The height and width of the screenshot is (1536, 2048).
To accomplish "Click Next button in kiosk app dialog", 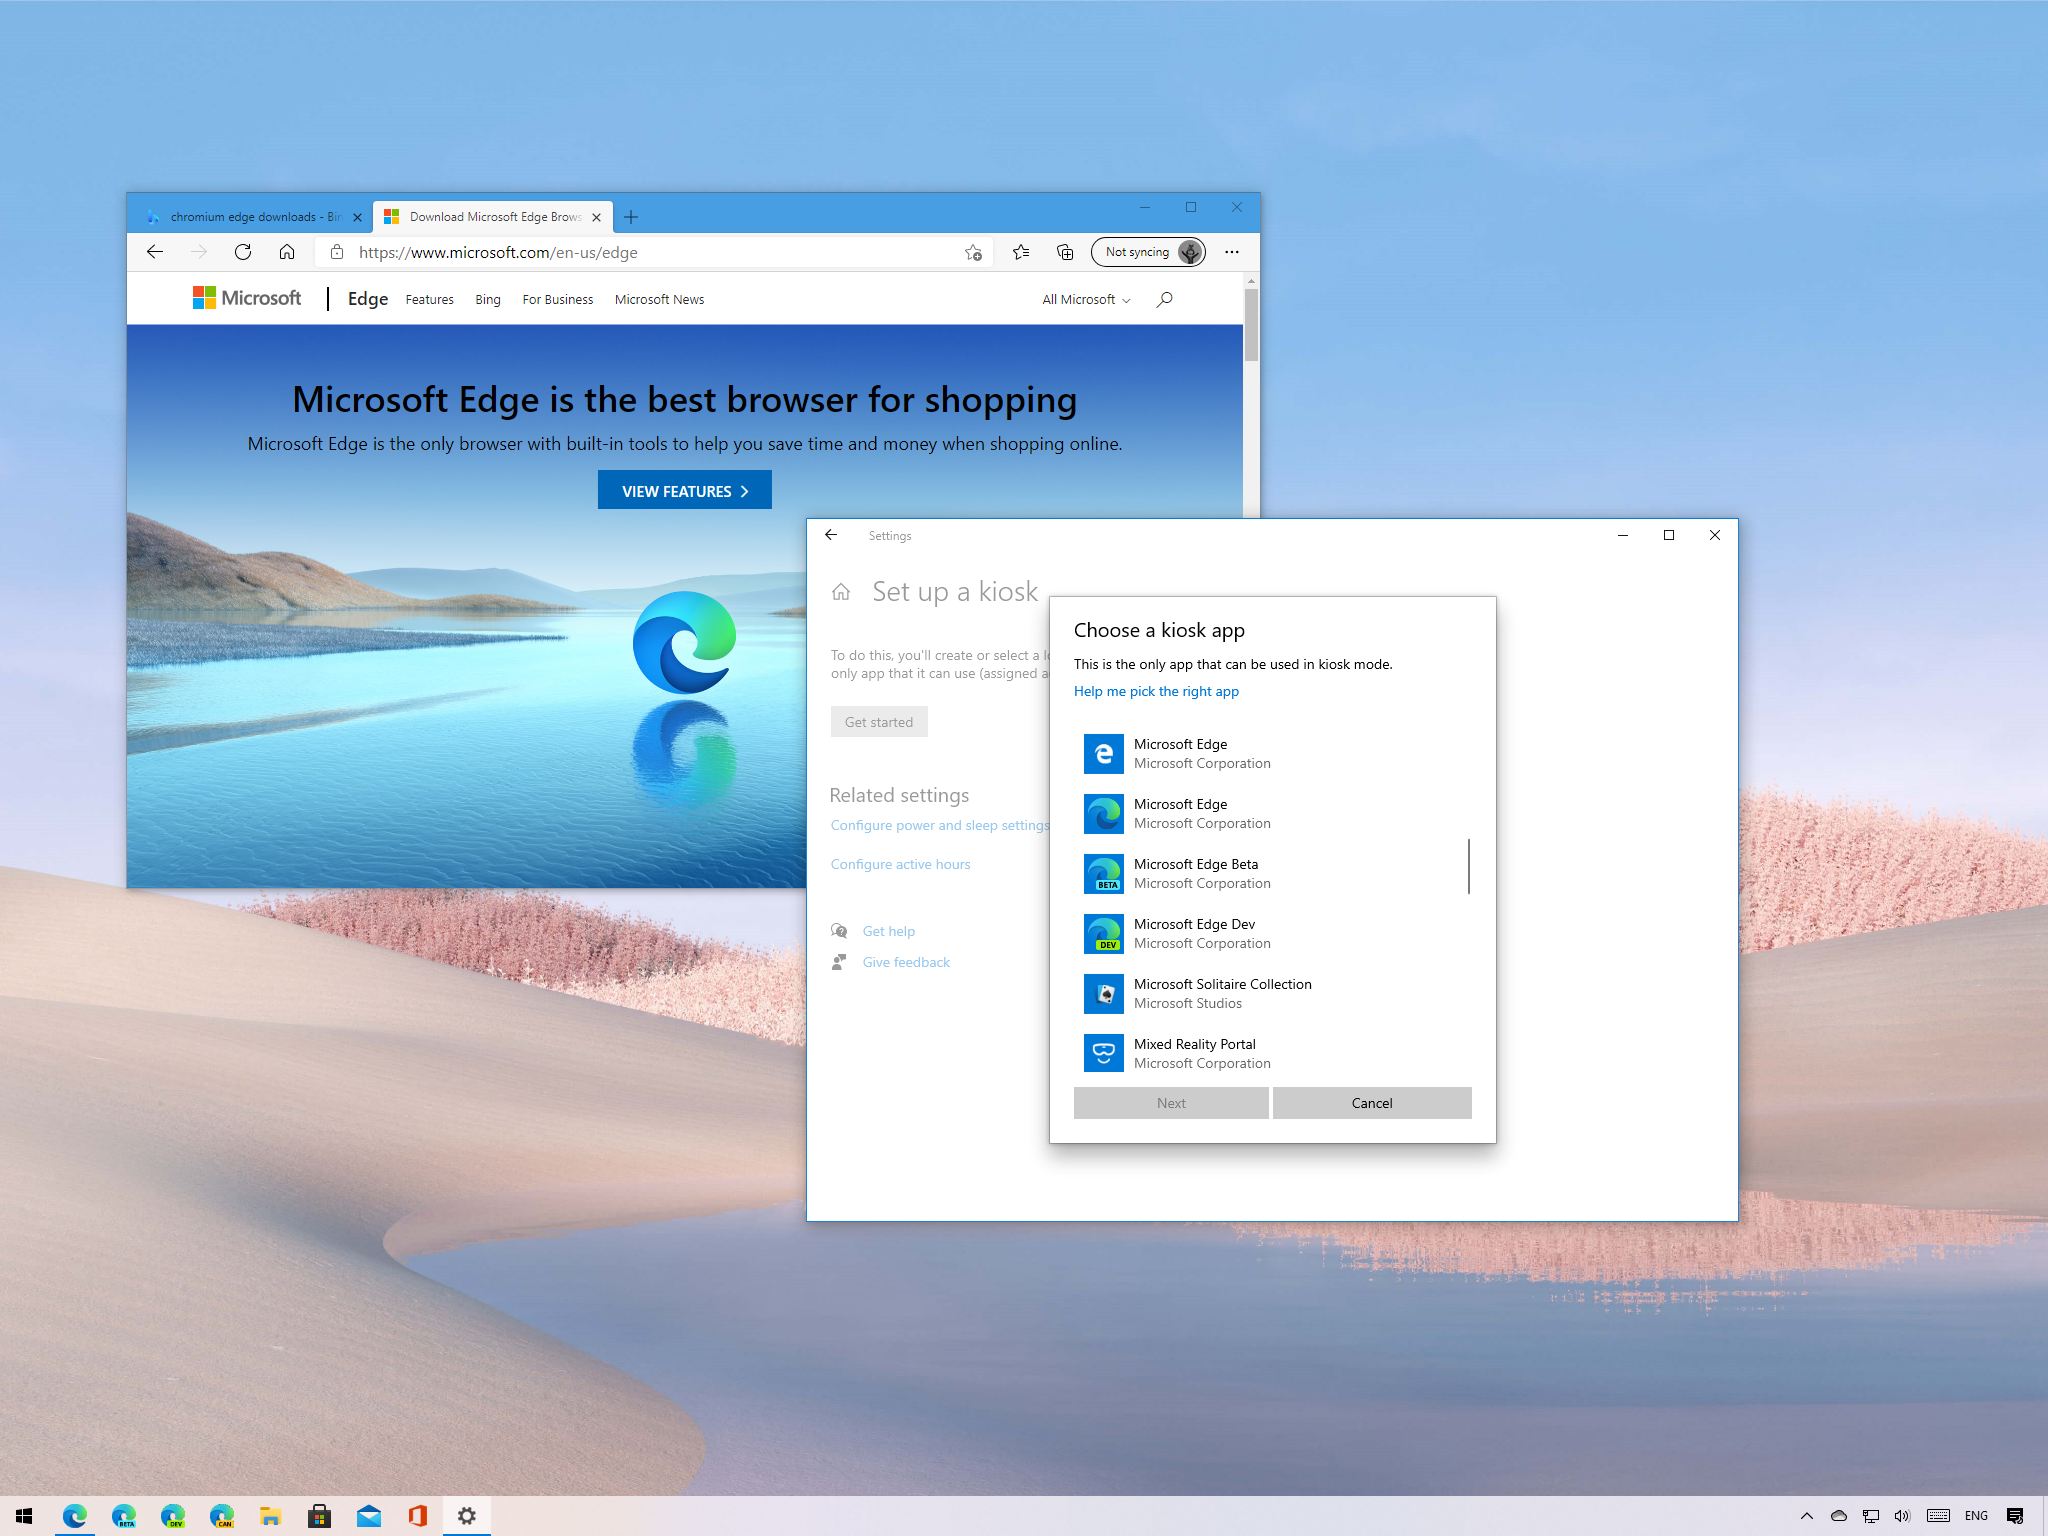I will [1171, 1102].
